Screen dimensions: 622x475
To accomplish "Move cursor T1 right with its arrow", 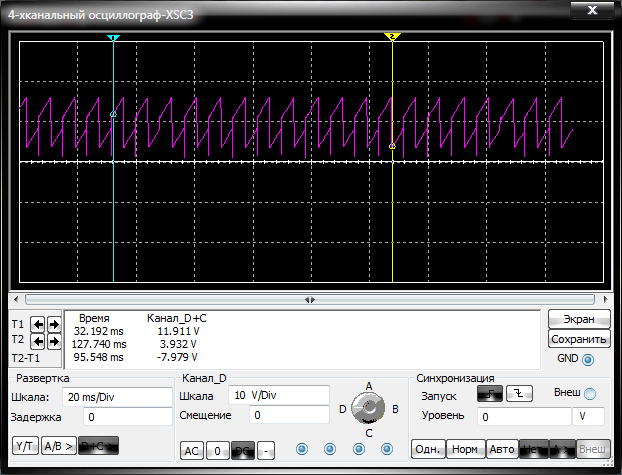I will click(x=54, y=325).
